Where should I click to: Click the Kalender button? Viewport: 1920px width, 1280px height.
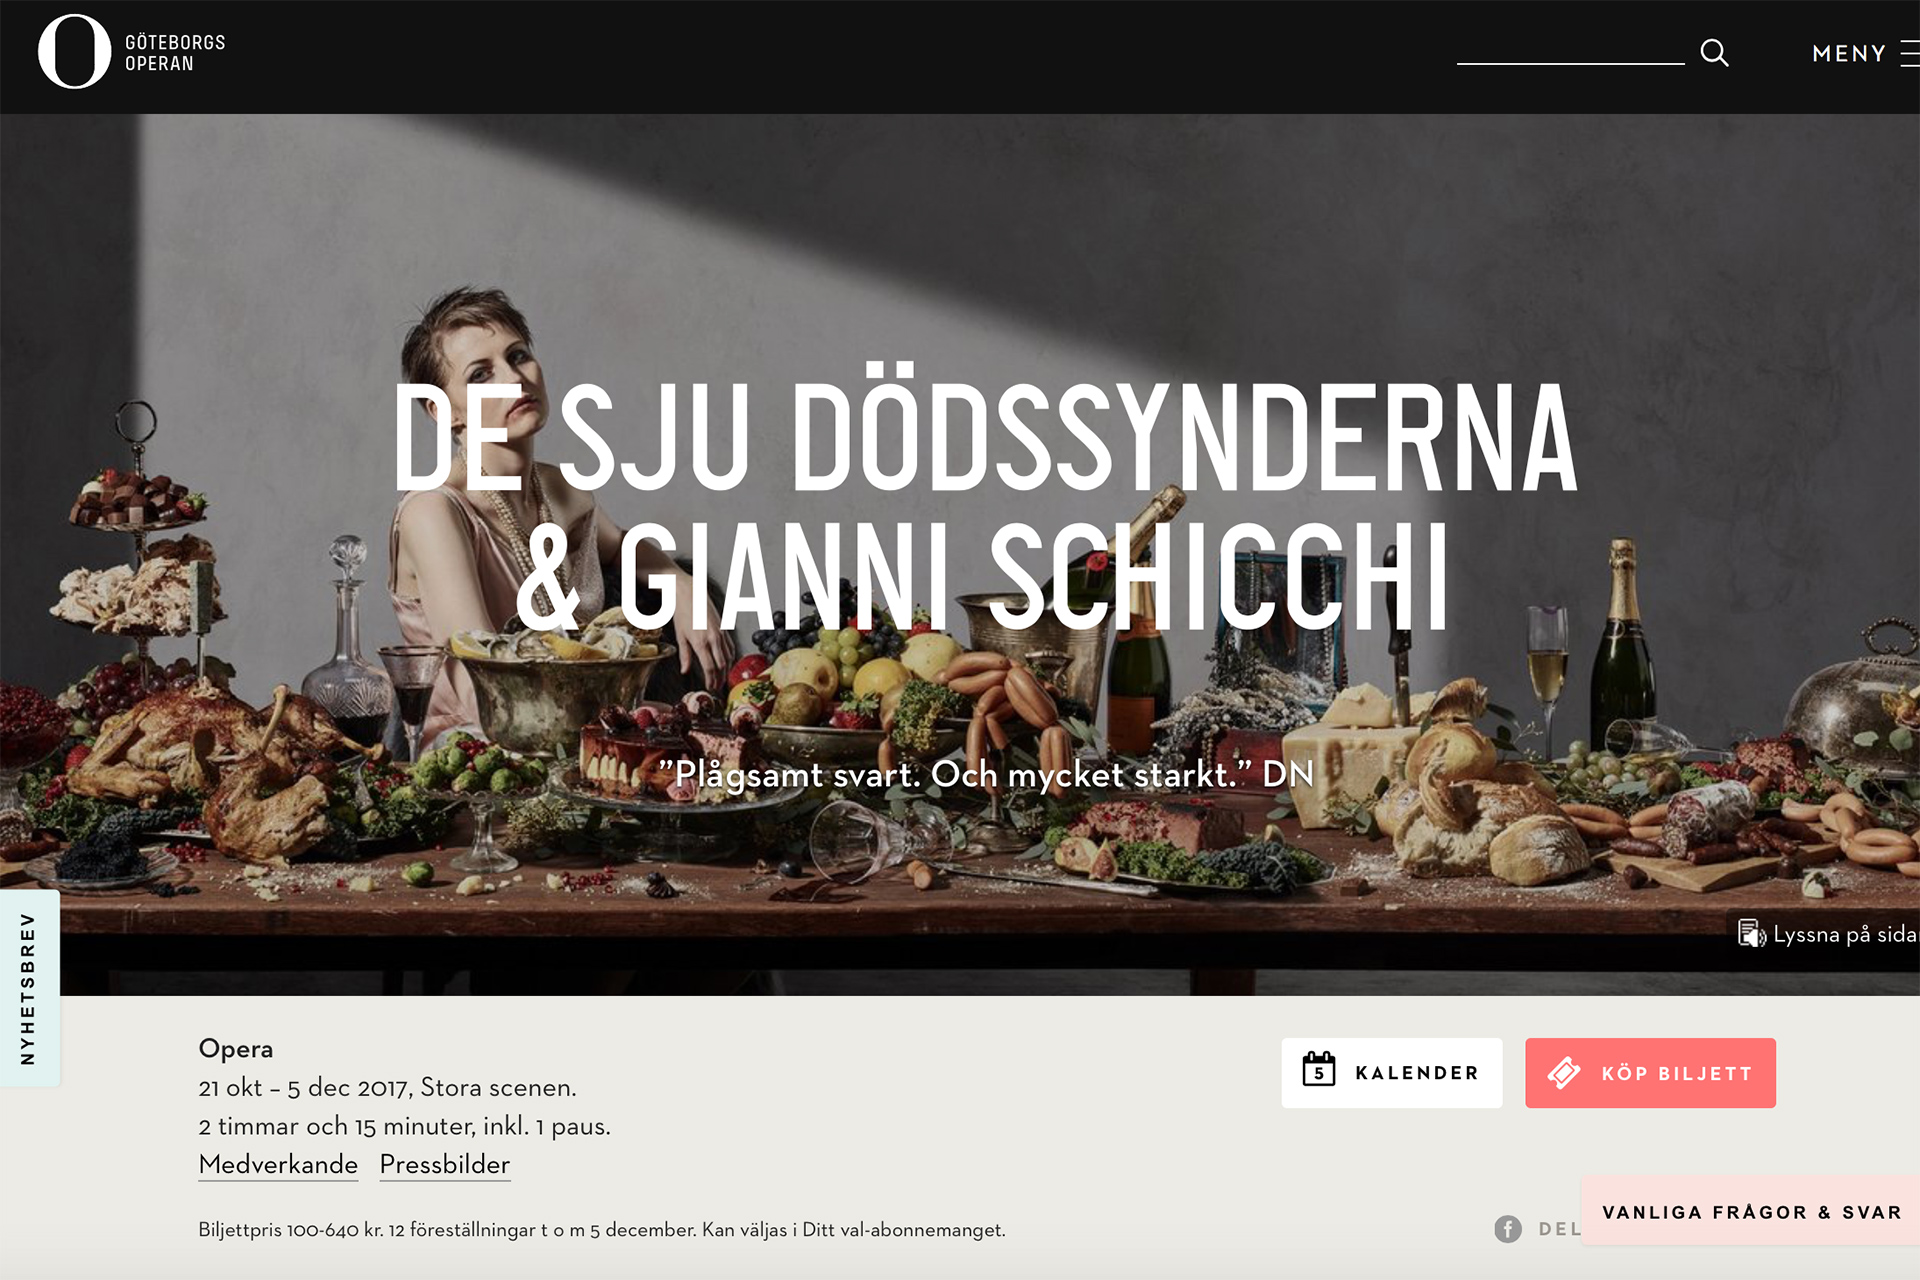click(x=1391, y=1073)
